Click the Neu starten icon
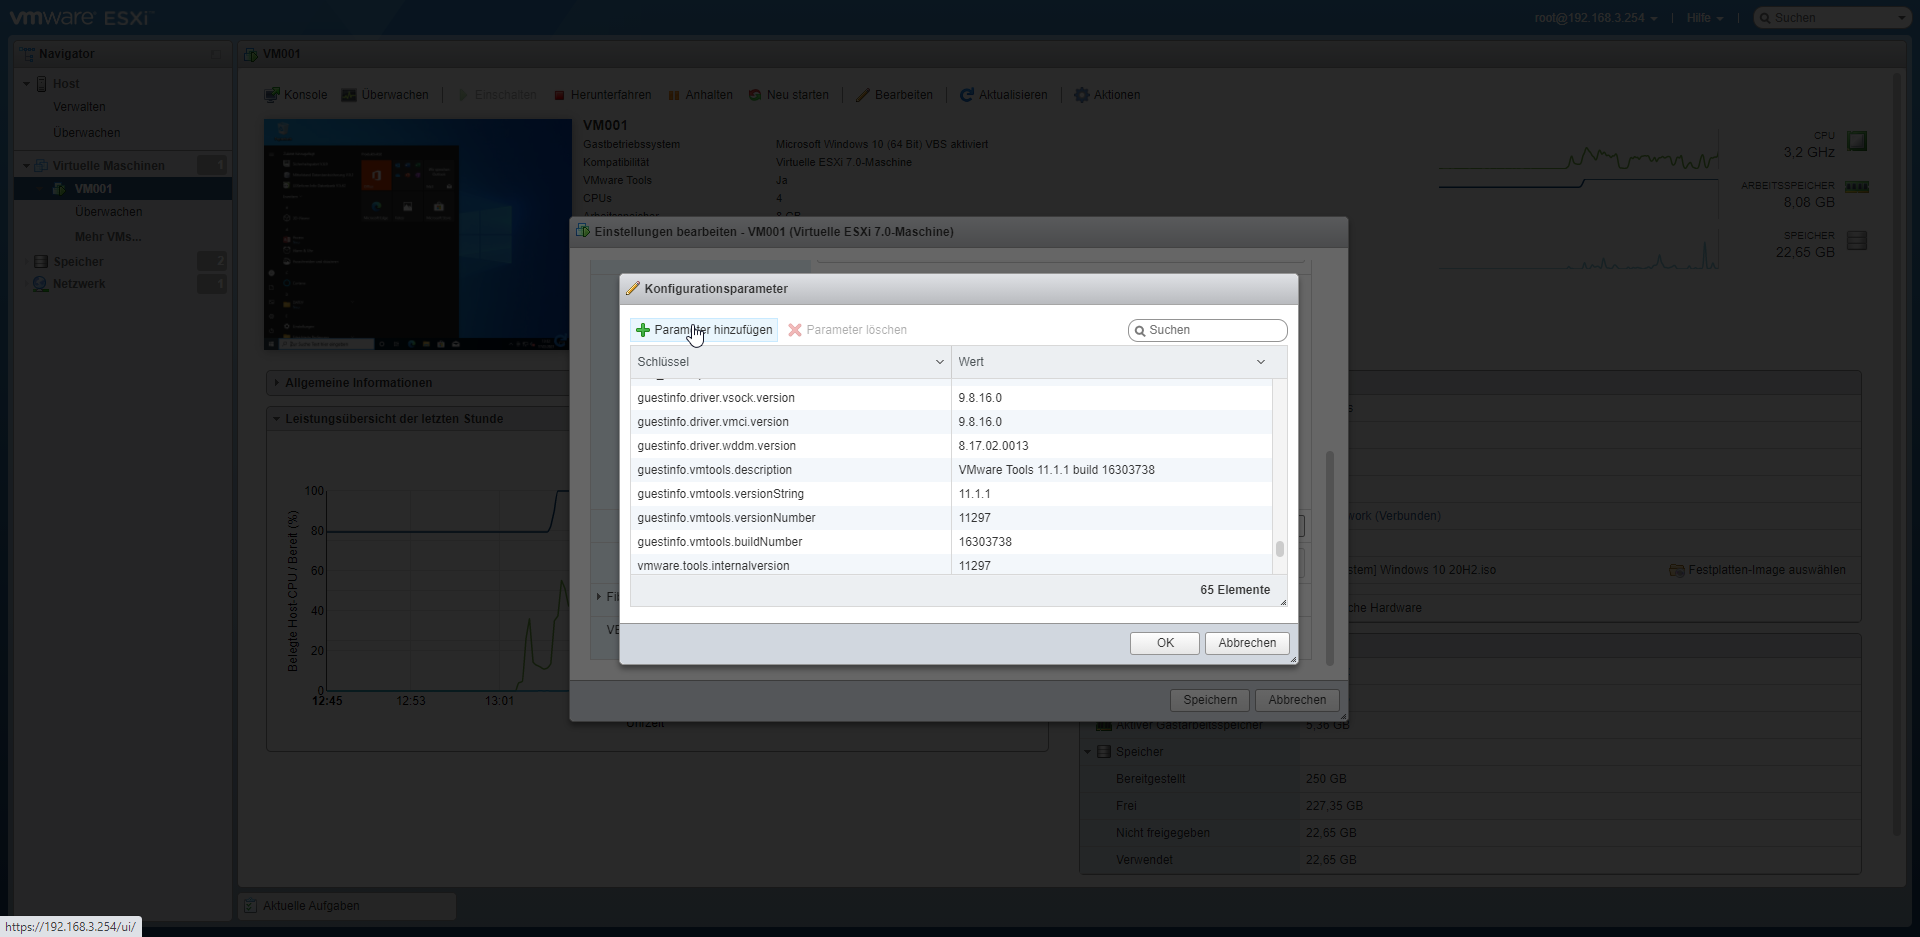 tap(755, 95)
